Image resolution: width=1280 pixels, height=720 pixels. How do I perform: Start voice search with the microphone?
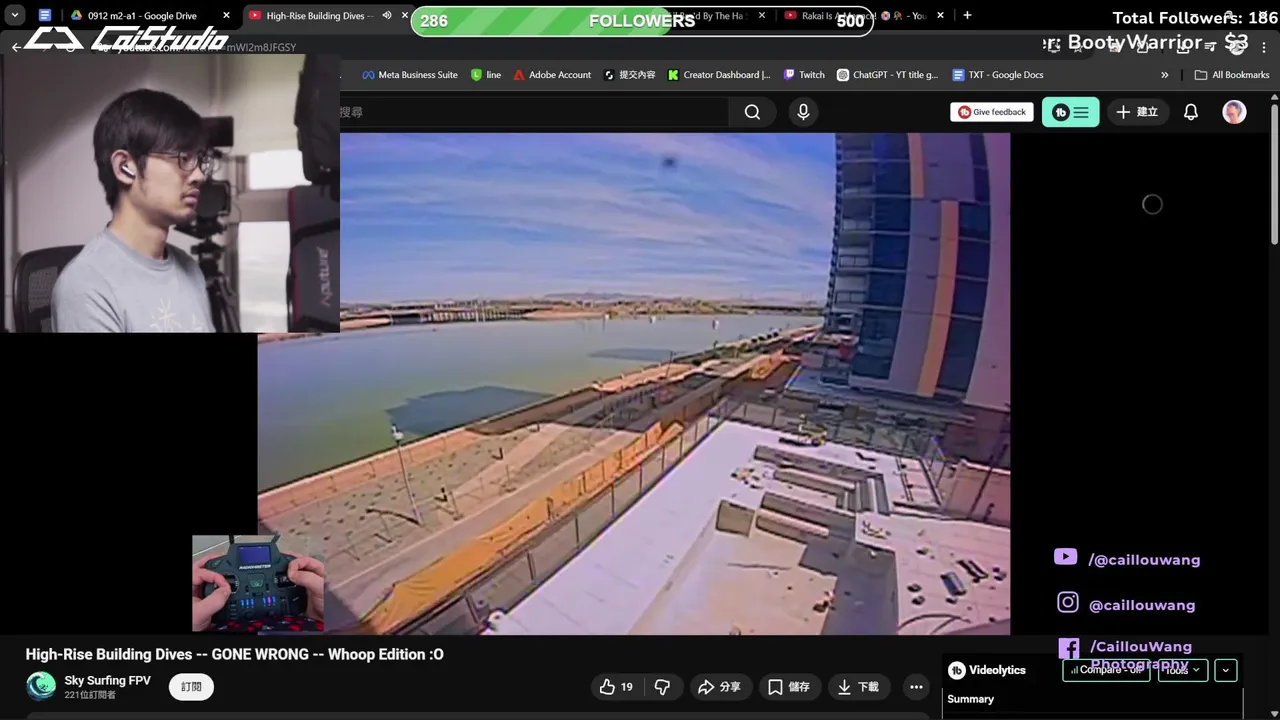(803, 112)
